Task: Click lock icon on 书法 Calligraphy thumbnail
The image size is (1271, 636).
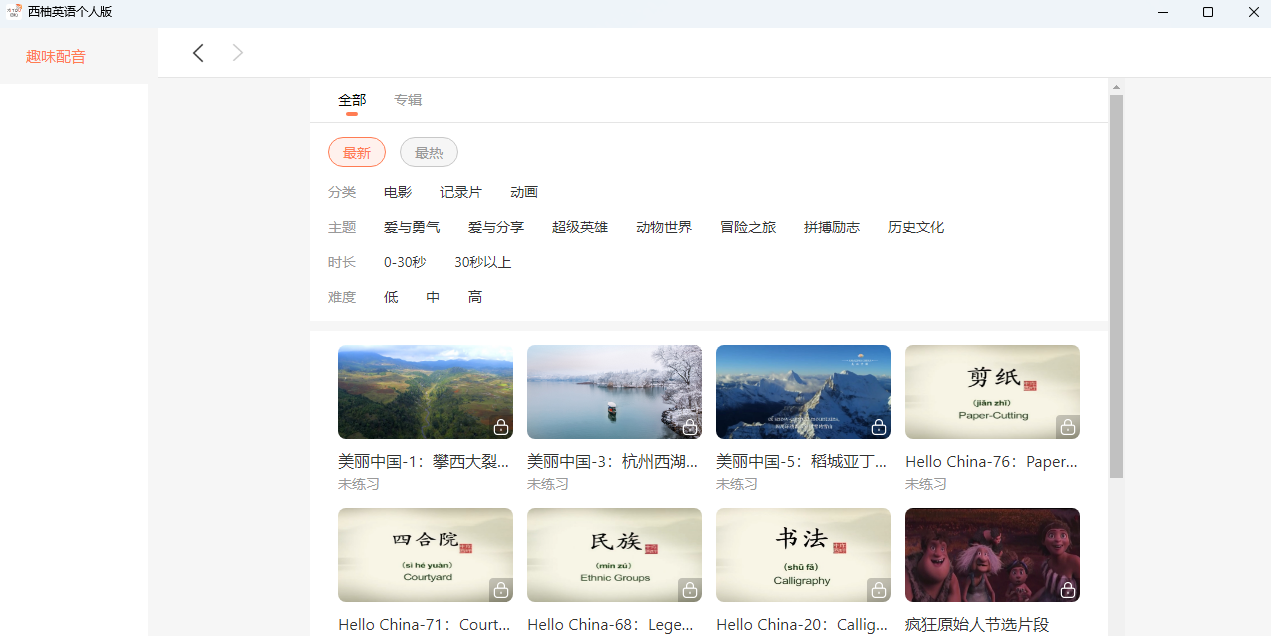Action: (879, 590)
